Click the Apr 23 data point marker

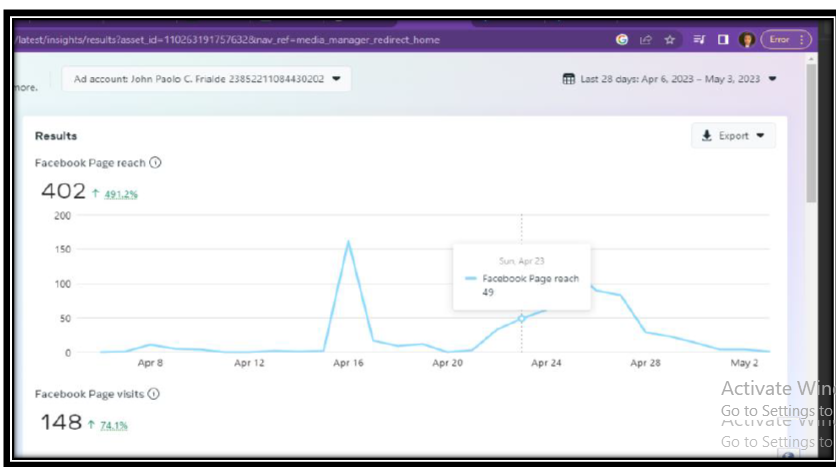[x=521, y=318]
